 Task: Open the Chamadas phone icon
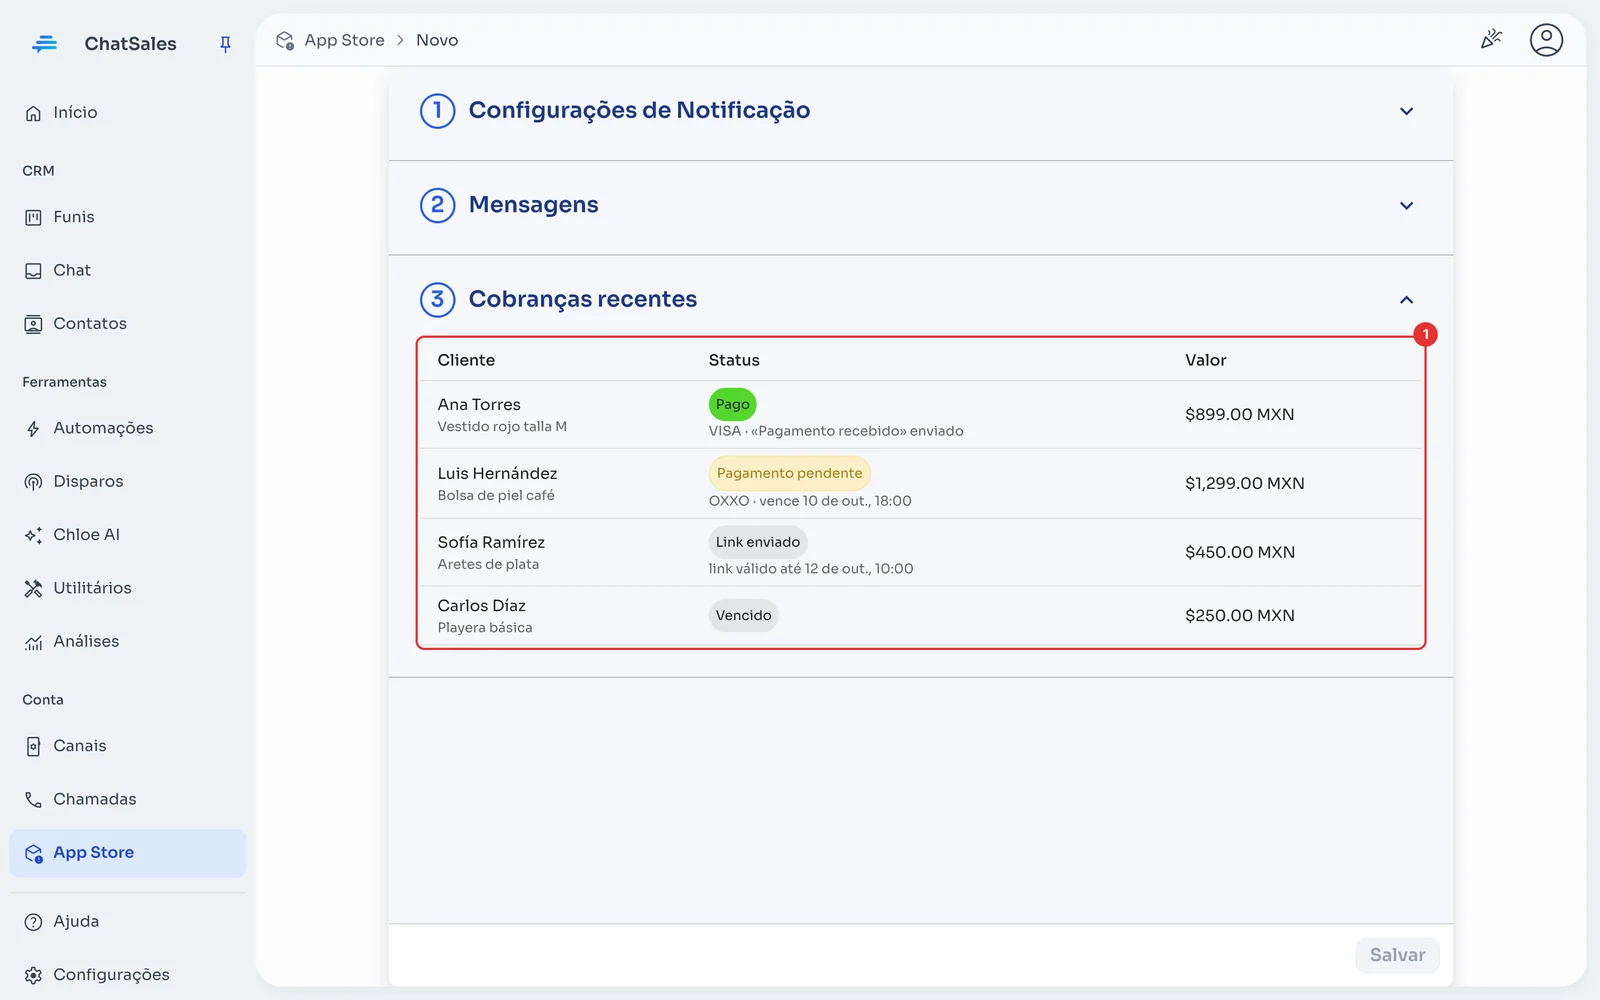[x=33, y=799]
